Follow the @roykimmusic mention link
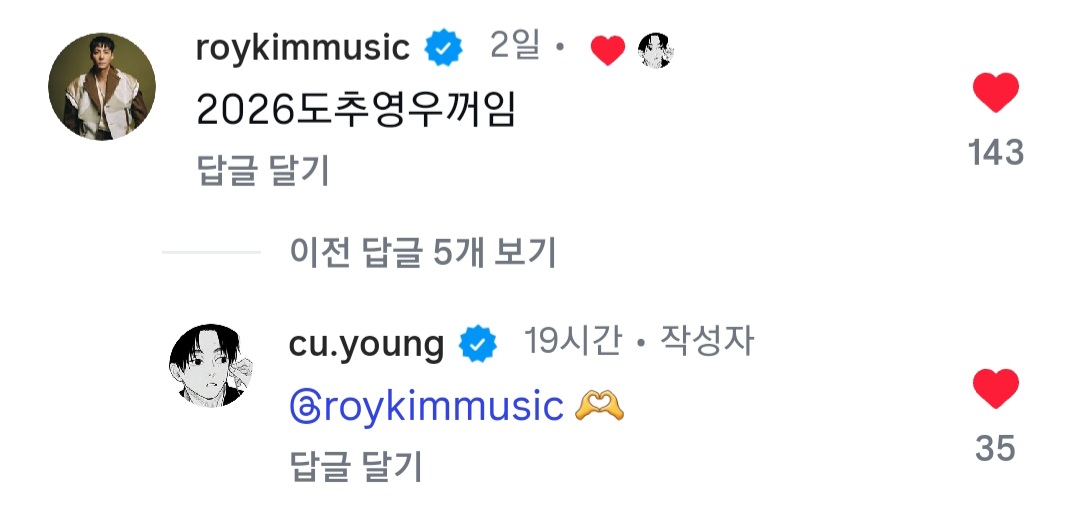Screen dimensions: 1080x522 (x=427, y=407)
